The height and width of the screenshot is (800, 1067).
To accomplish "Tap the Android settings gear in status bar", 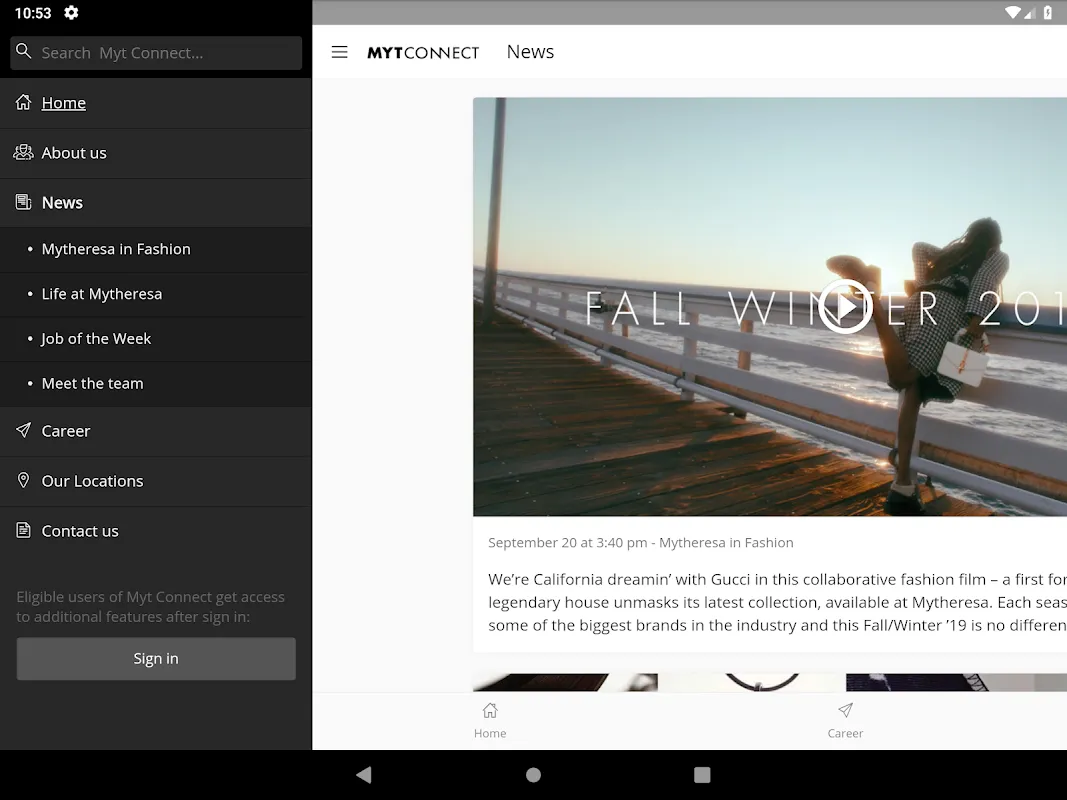I will click(71, 13).
